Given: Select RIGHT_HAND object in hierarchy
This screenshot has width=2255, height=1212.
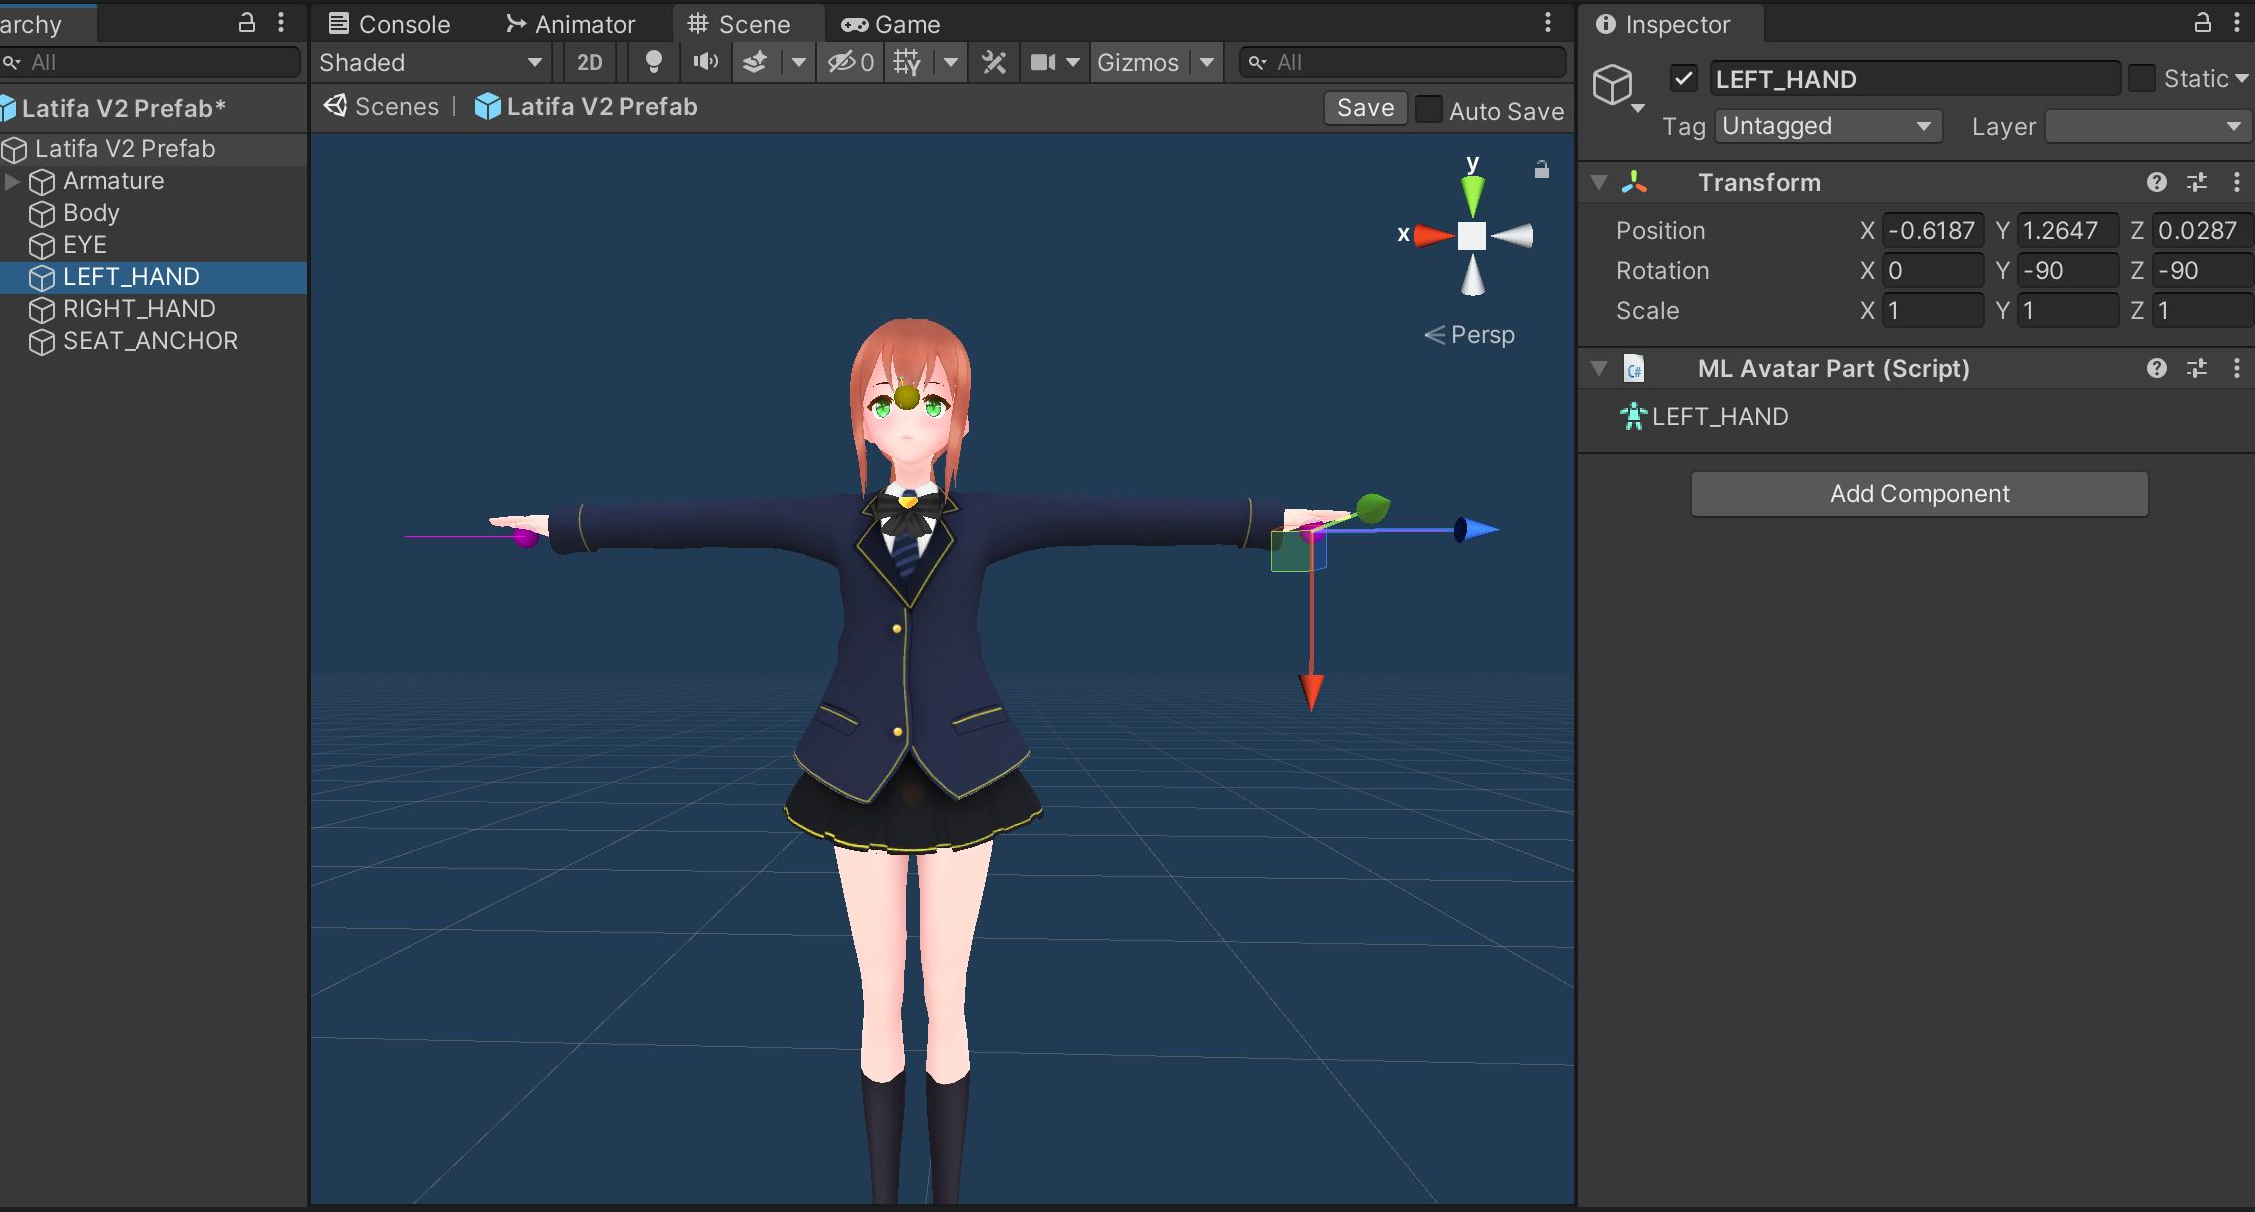Looking at the screenshot, I should pos(139,309).
